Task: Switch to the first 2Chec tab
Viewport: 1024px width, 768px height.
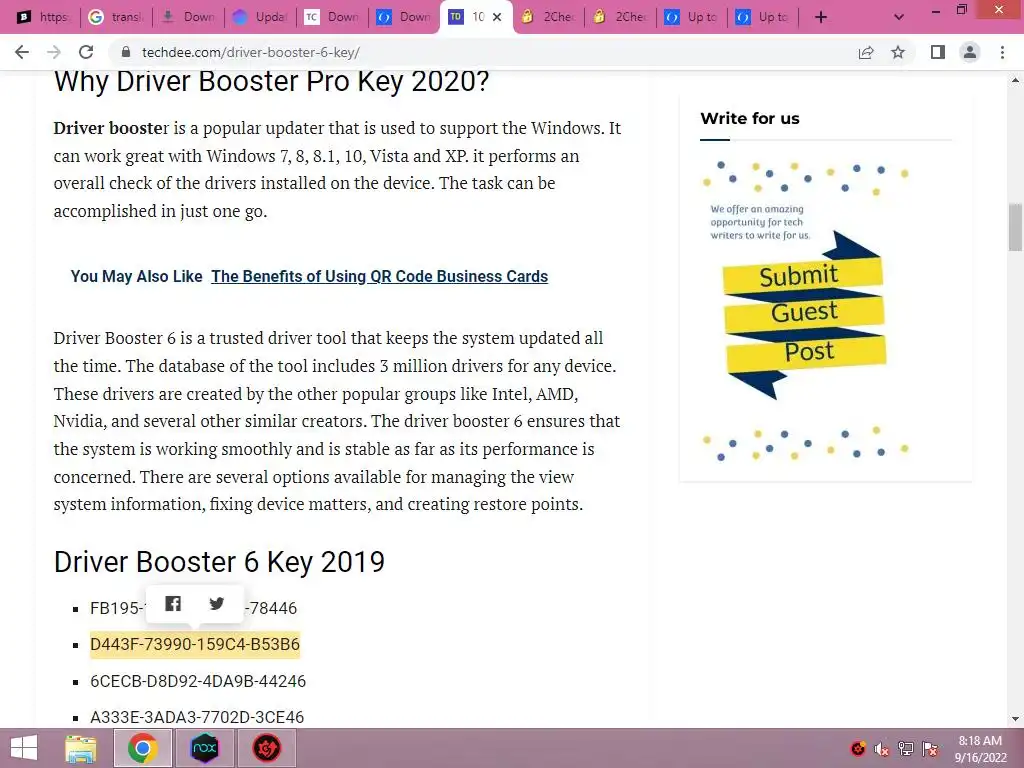Action: [x=549, y=17]
